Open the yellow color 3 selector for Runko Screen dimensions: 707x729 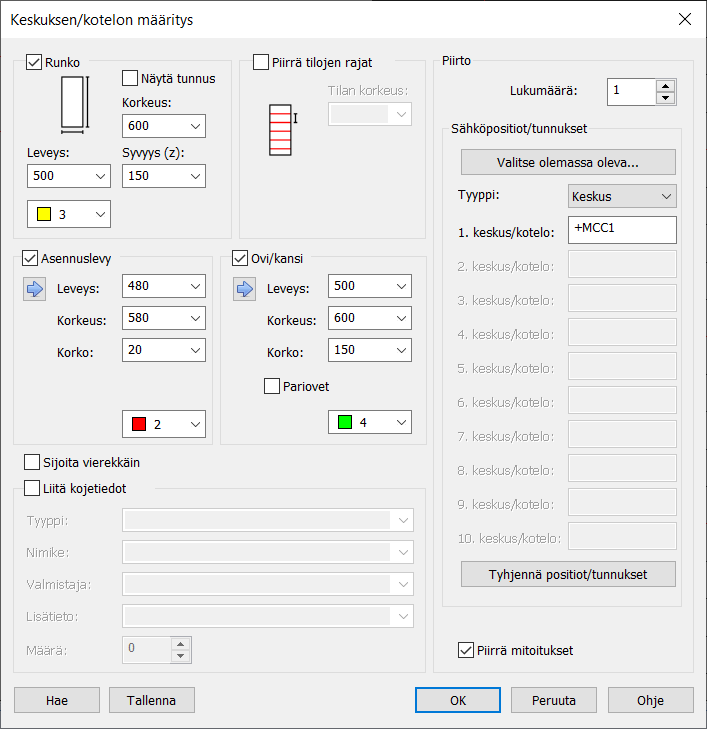(x=69, y=214)
